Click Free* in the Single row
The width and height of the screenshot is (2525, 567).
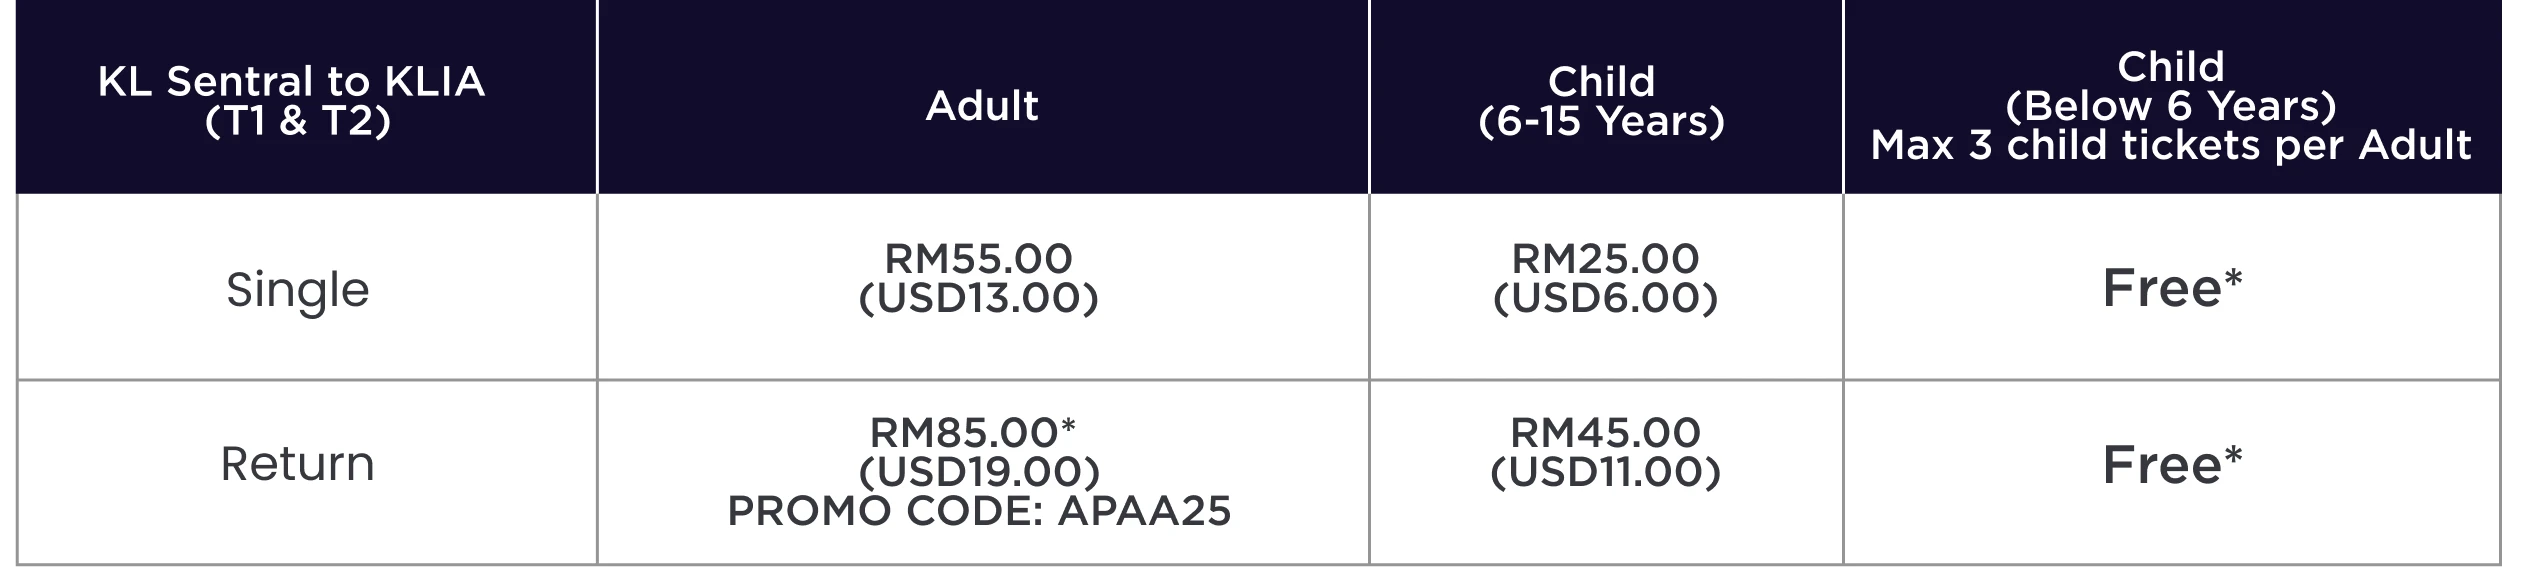(x=2172, y=289)
